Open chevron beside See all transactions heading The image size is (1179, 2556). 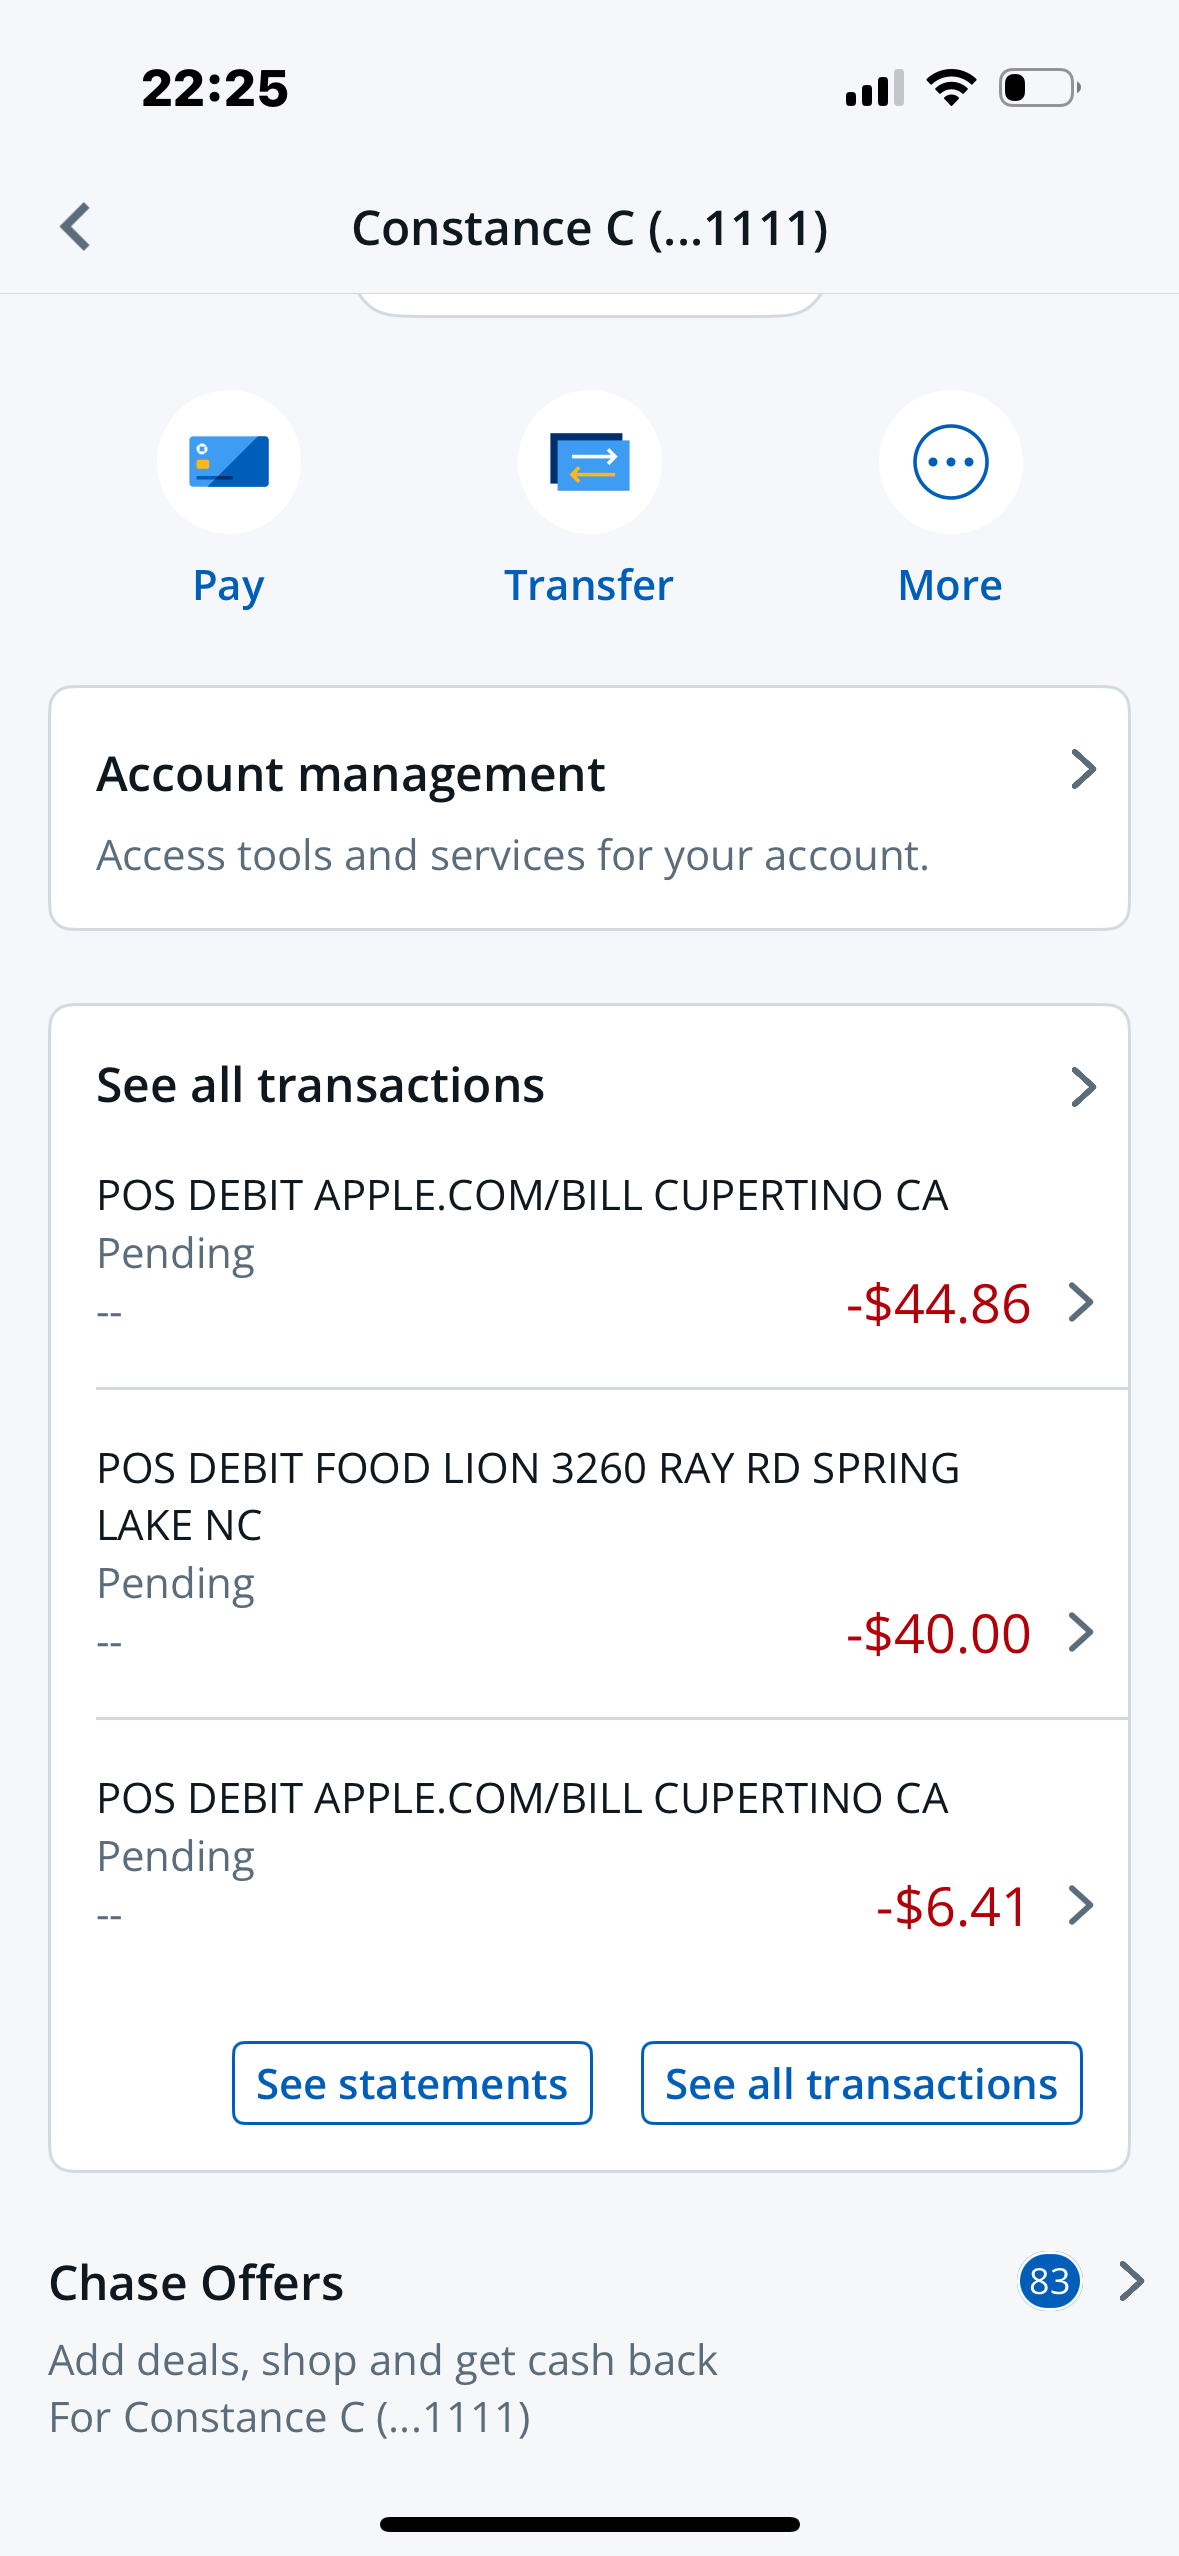(1083, 1087)
